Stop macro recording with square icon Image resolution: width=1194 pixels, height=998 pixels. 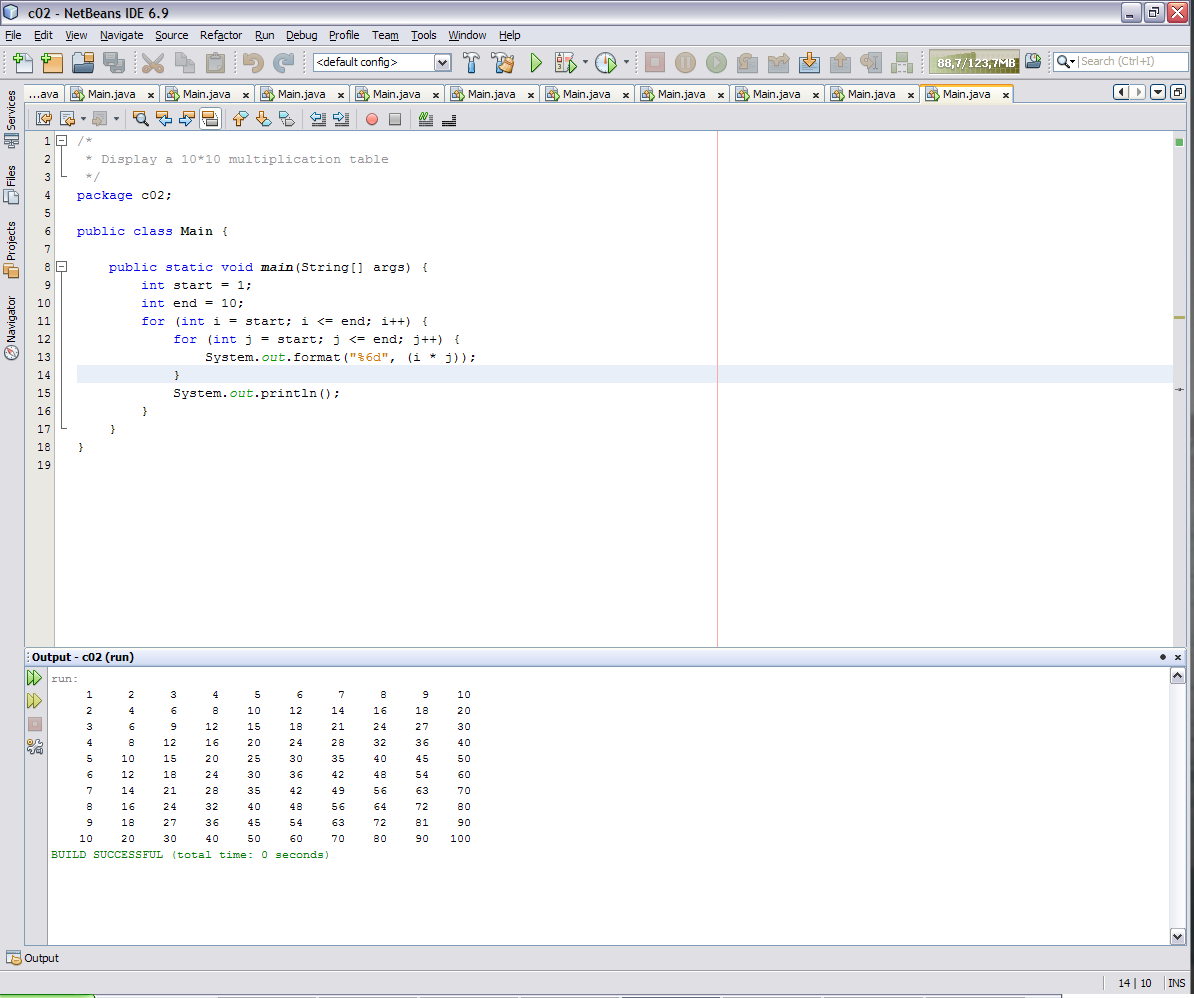395,119
